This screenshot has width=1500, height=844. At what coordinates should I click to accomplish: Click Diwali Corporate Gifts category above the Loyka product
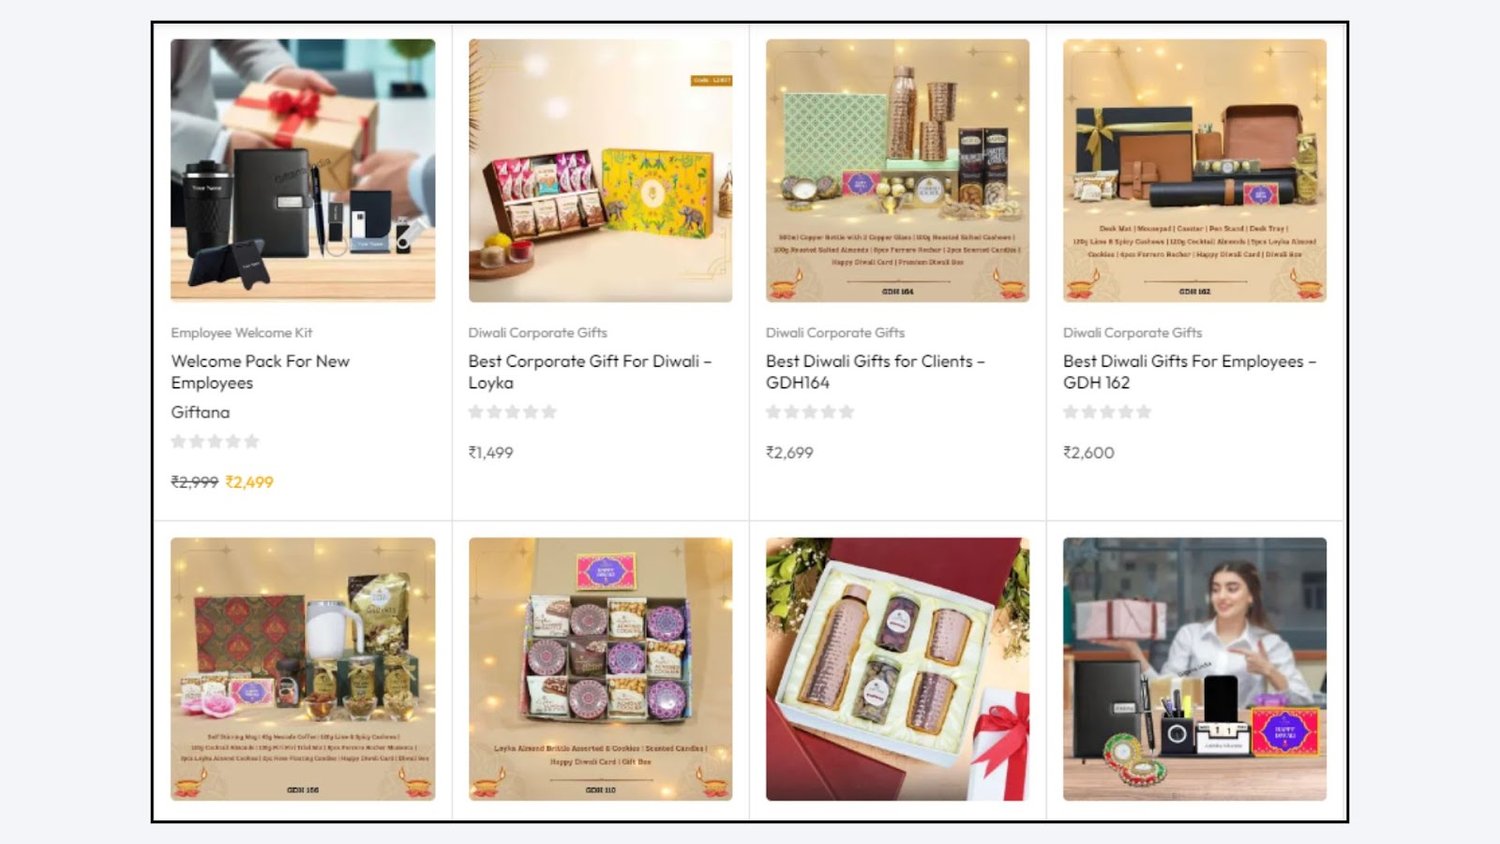(538, 333)
